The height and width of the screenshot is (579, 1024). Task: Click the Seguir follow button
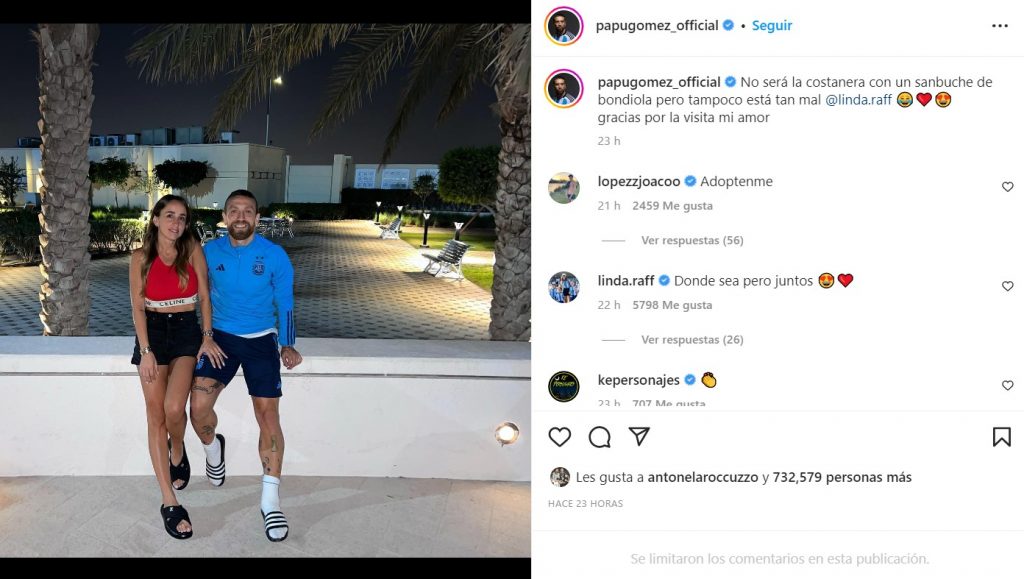click(x=772, y=25)
